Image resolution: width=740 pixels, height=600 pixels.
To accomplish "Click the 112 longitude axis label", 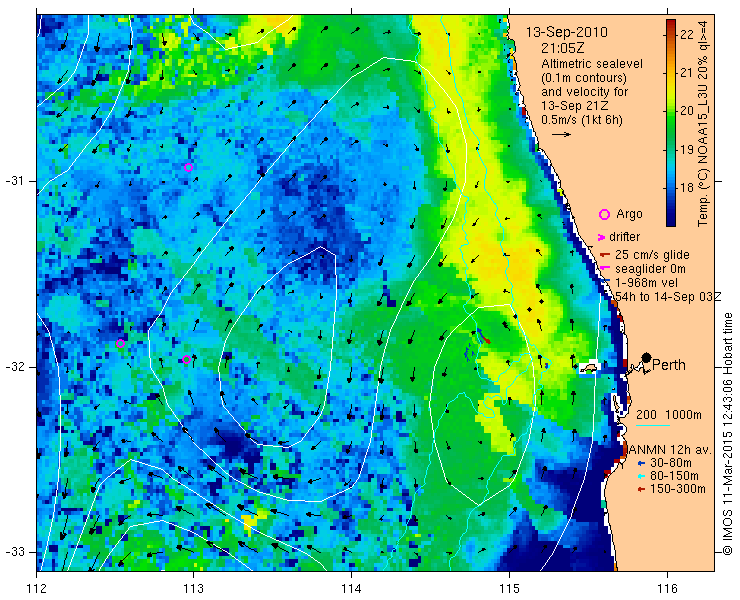I will coord(36,588).
